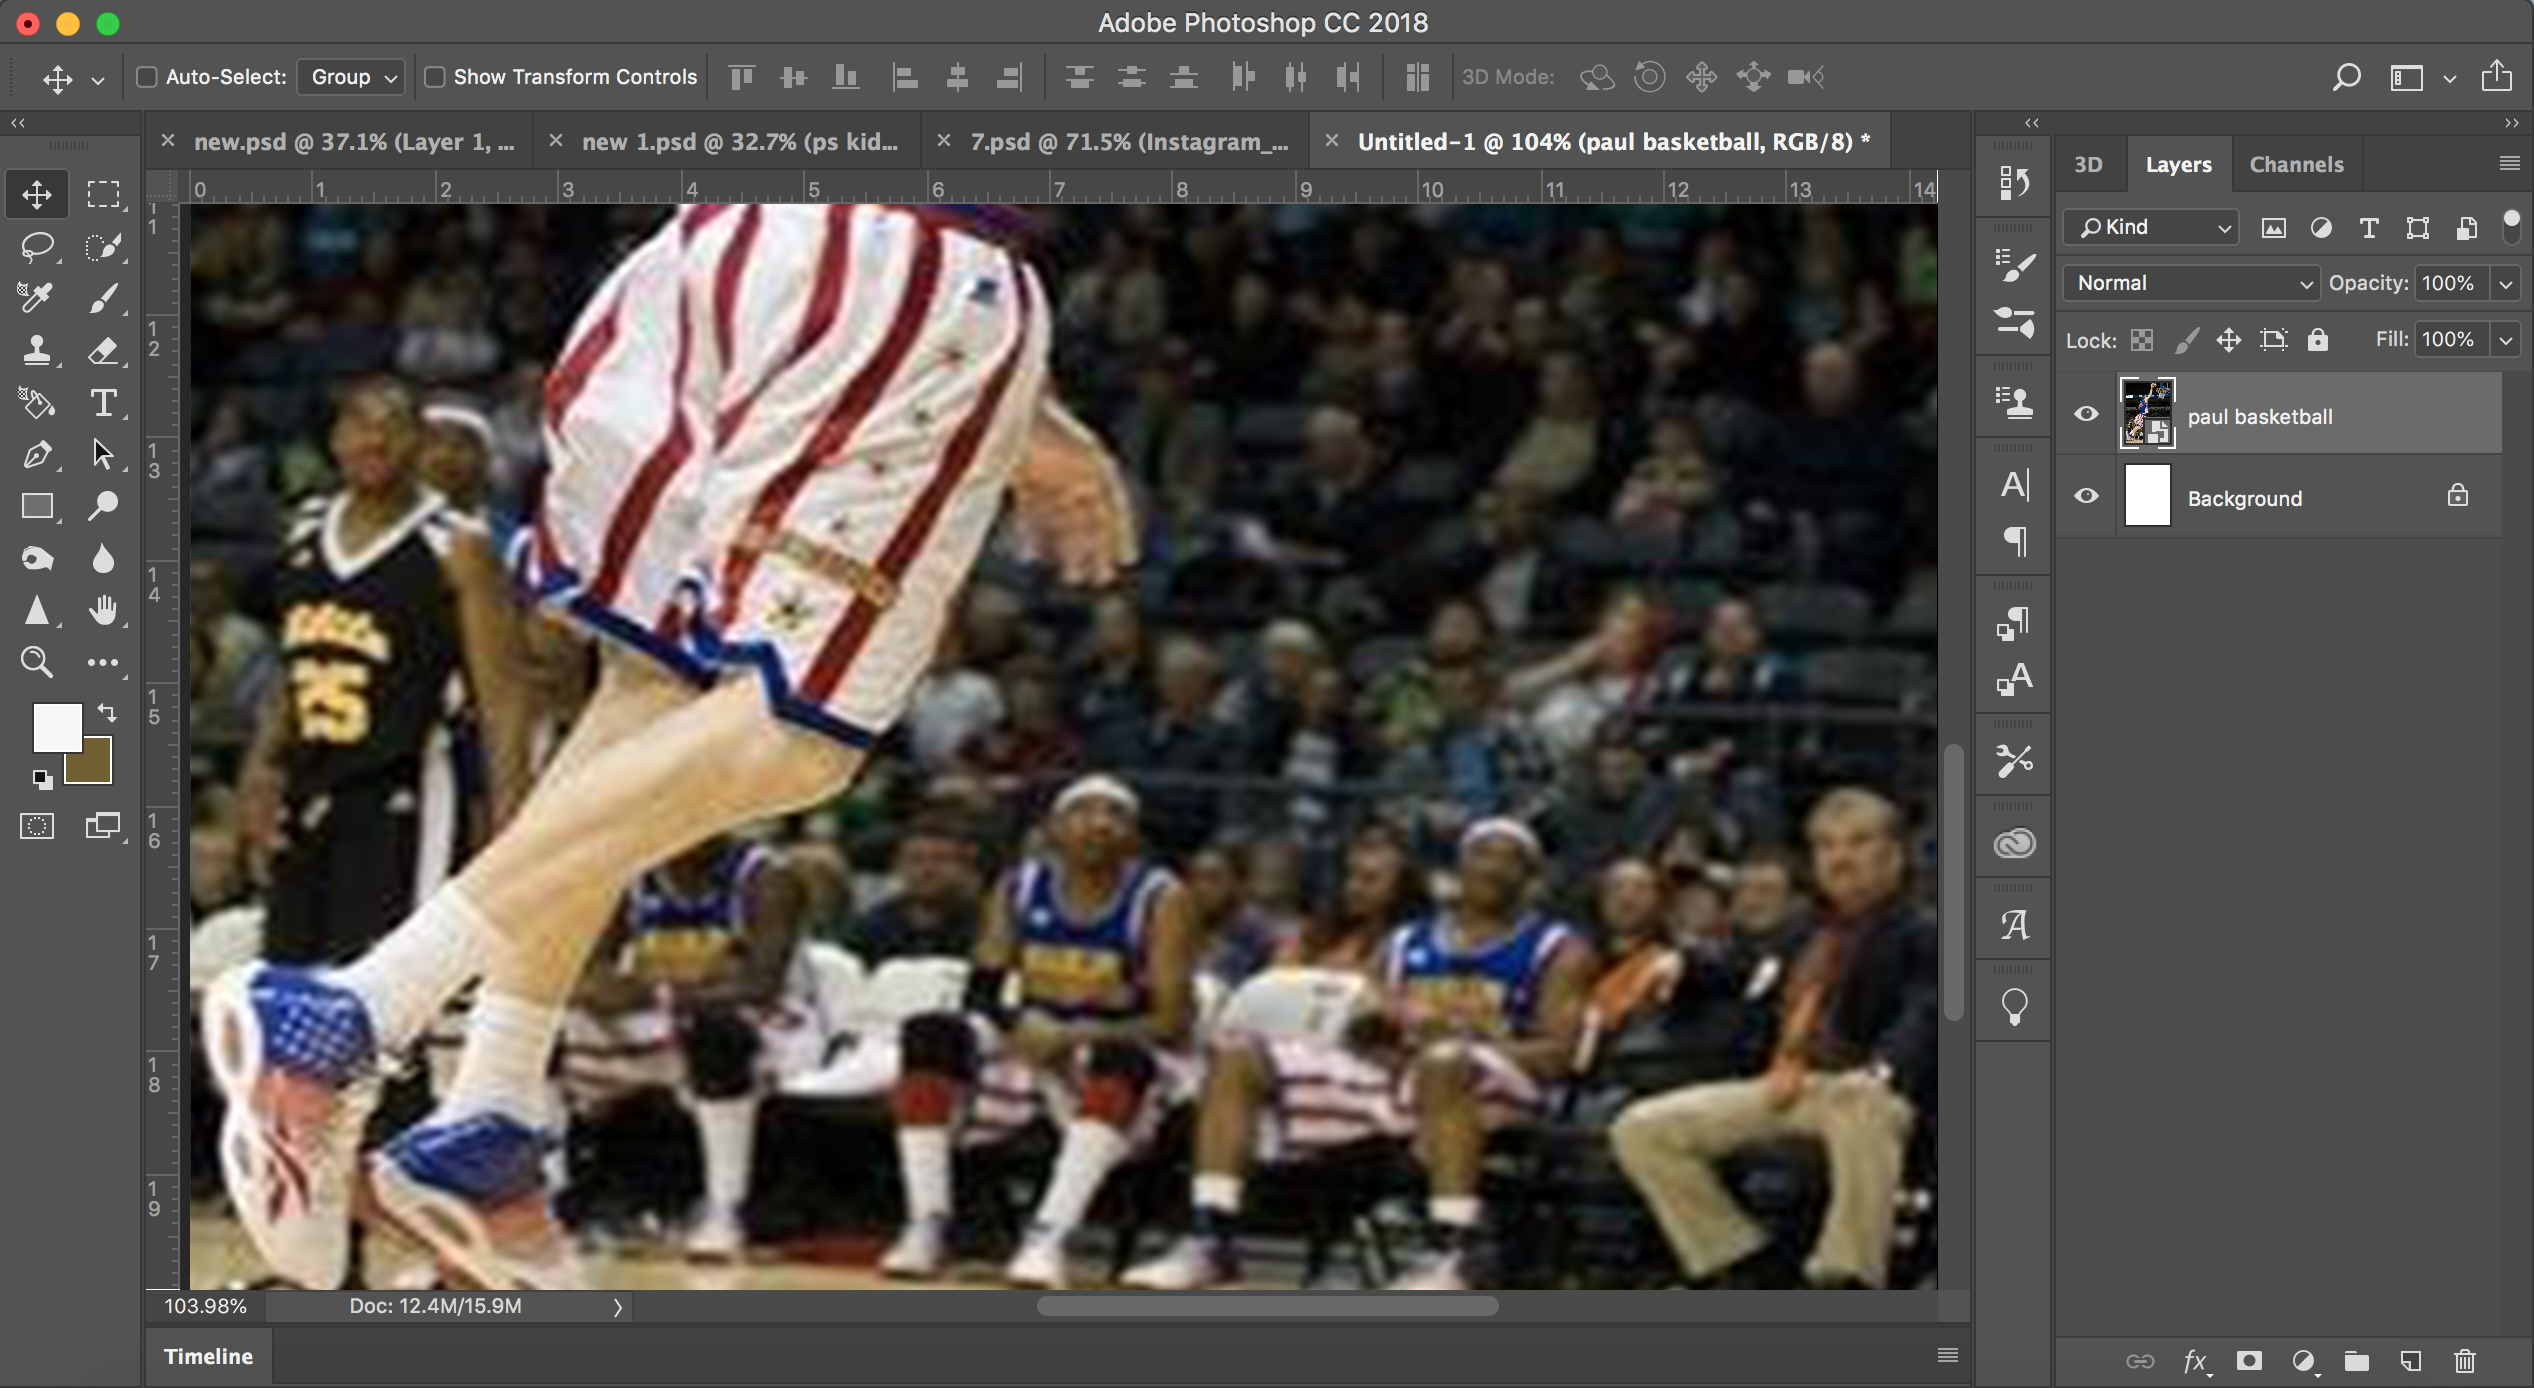Open the workspace switcher dropdown arrow

click(x=2449, y=78)
